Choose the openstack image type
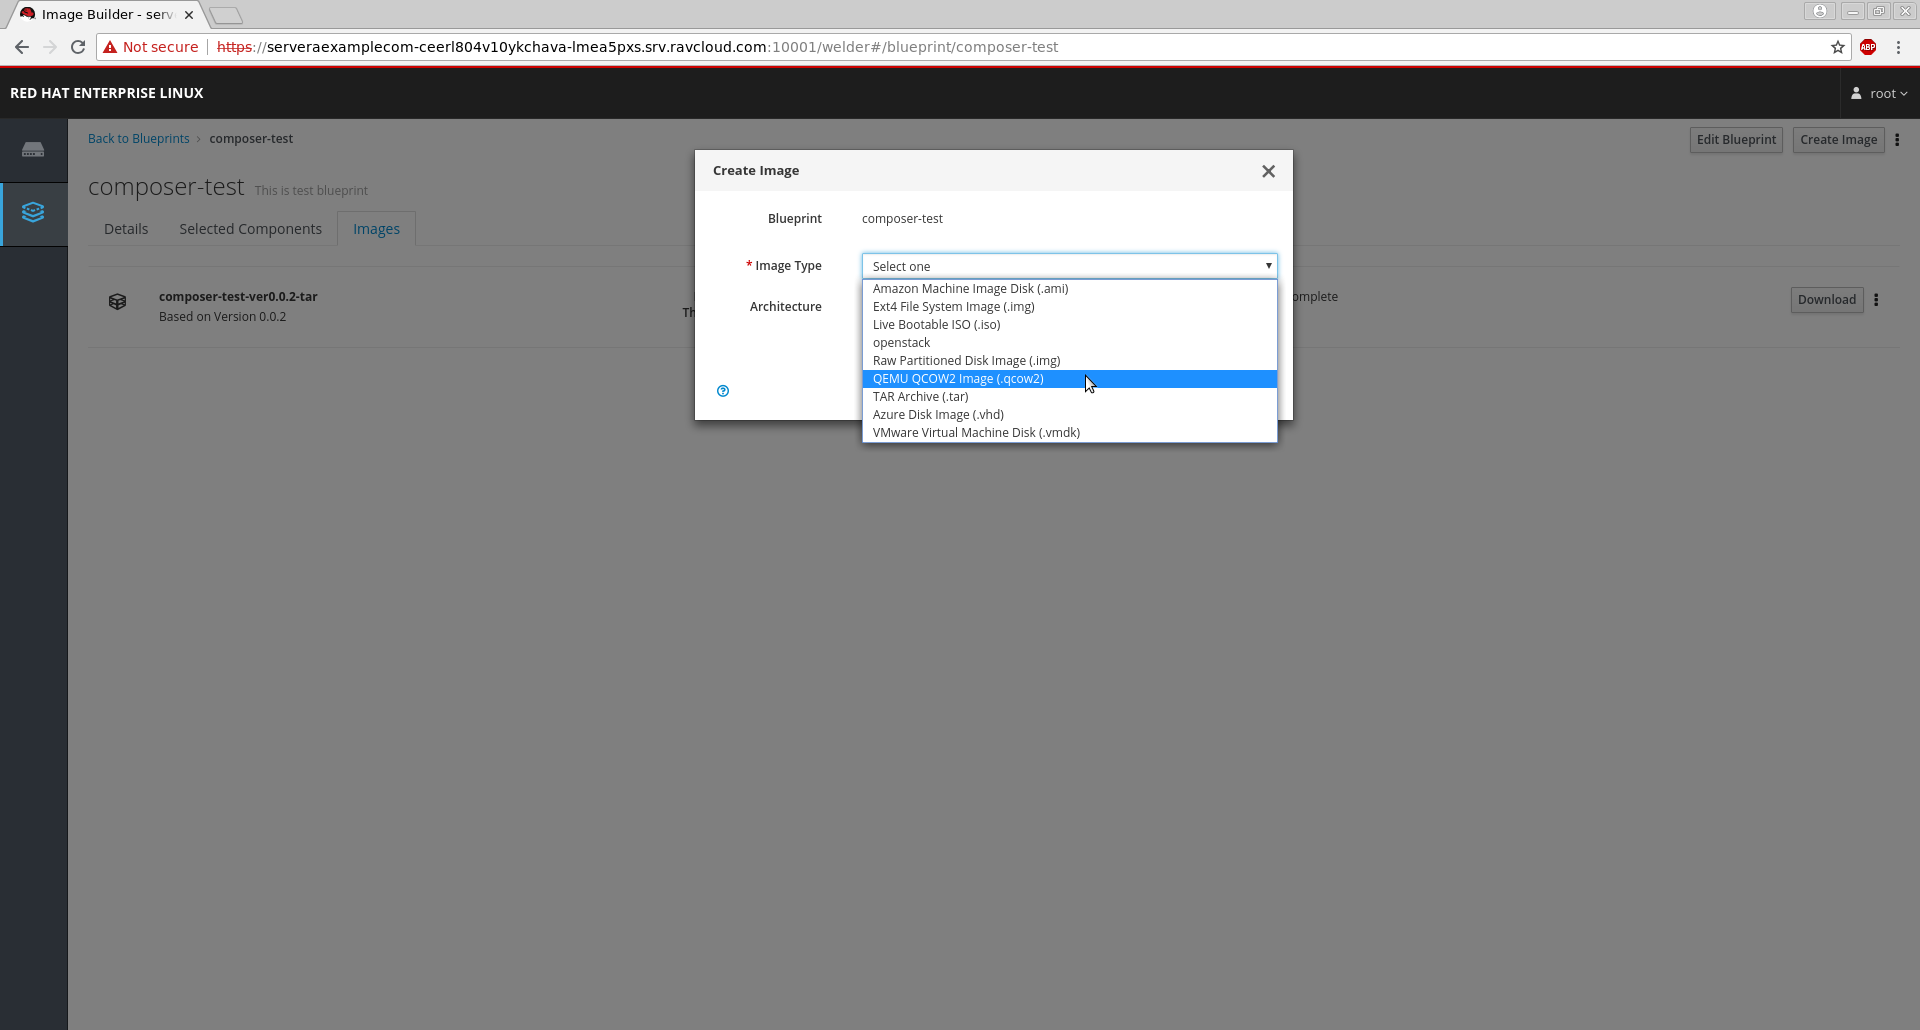Screen dimensions: 1920x1030 tap(1069, 343)
